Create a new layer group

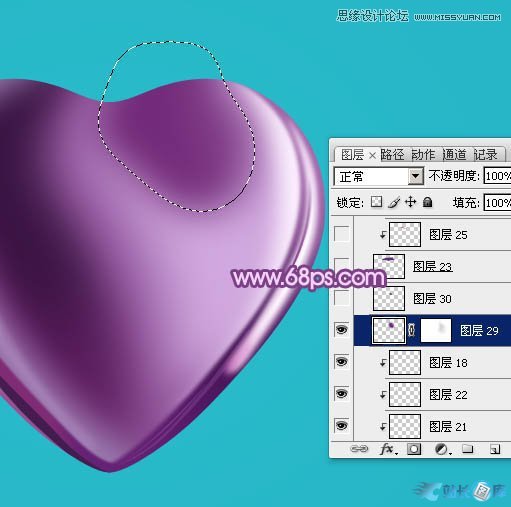467,449
